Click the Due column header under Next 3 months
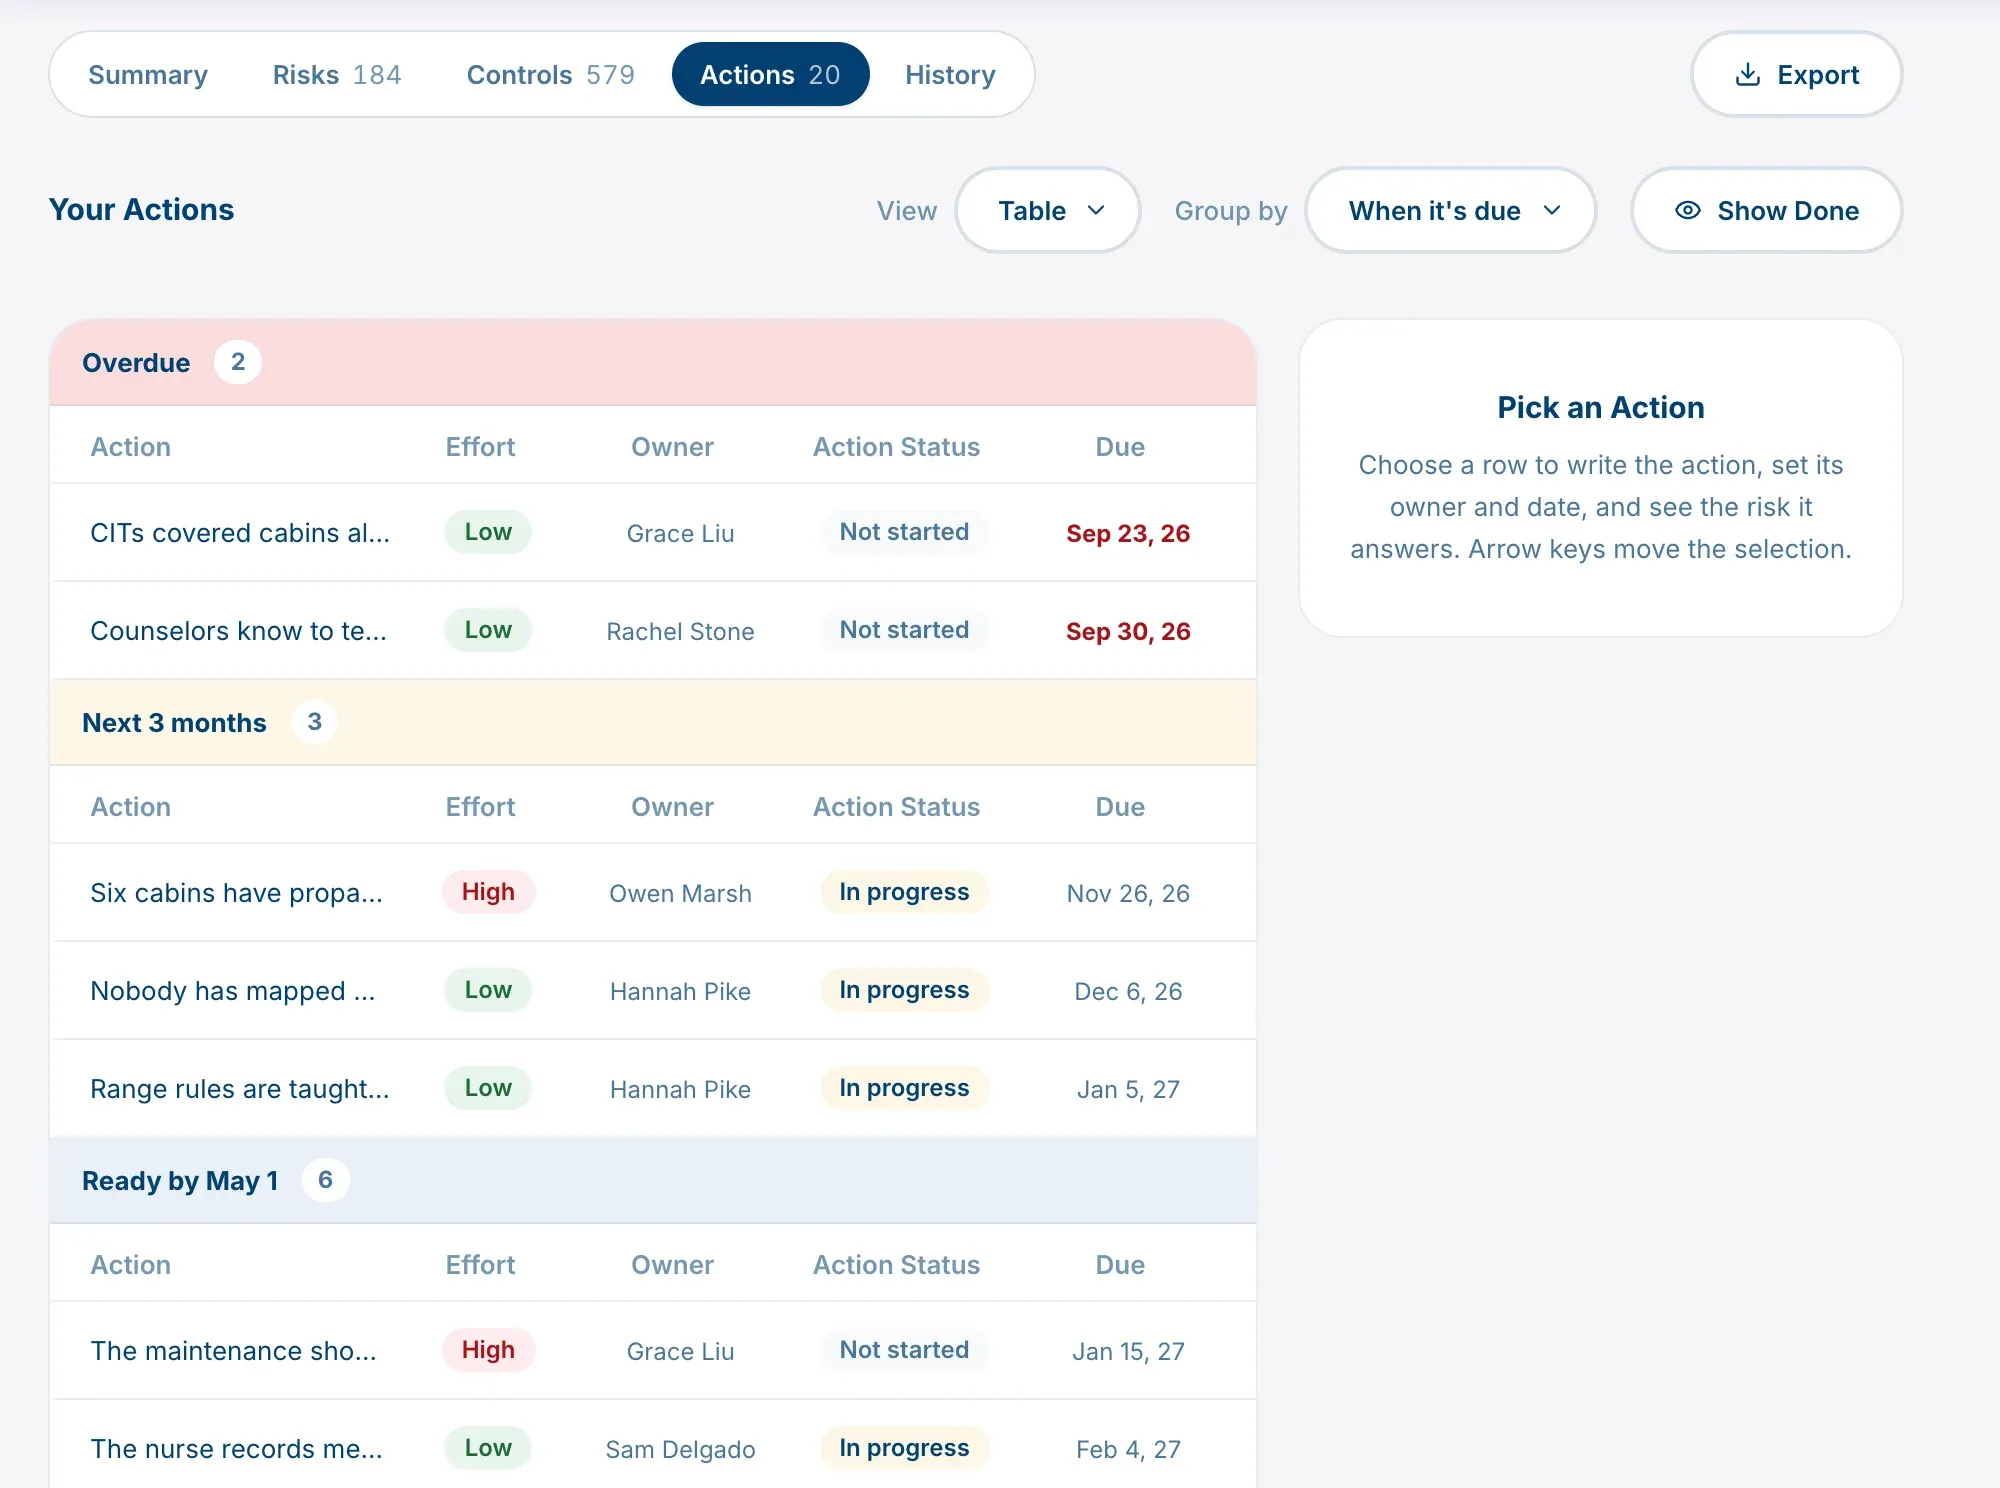 [x=1120, y=807]
